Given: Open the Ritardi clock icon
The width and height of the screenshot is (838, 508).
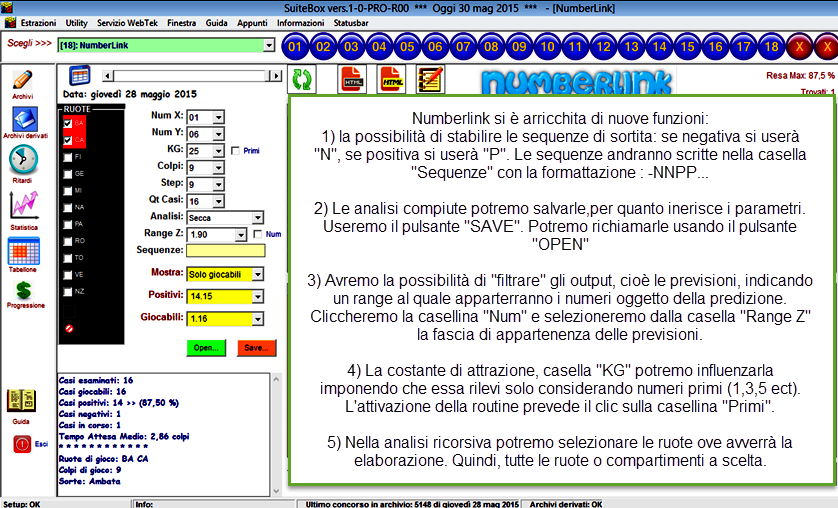Looking at the screenshot, I should [x=23, y=160].
